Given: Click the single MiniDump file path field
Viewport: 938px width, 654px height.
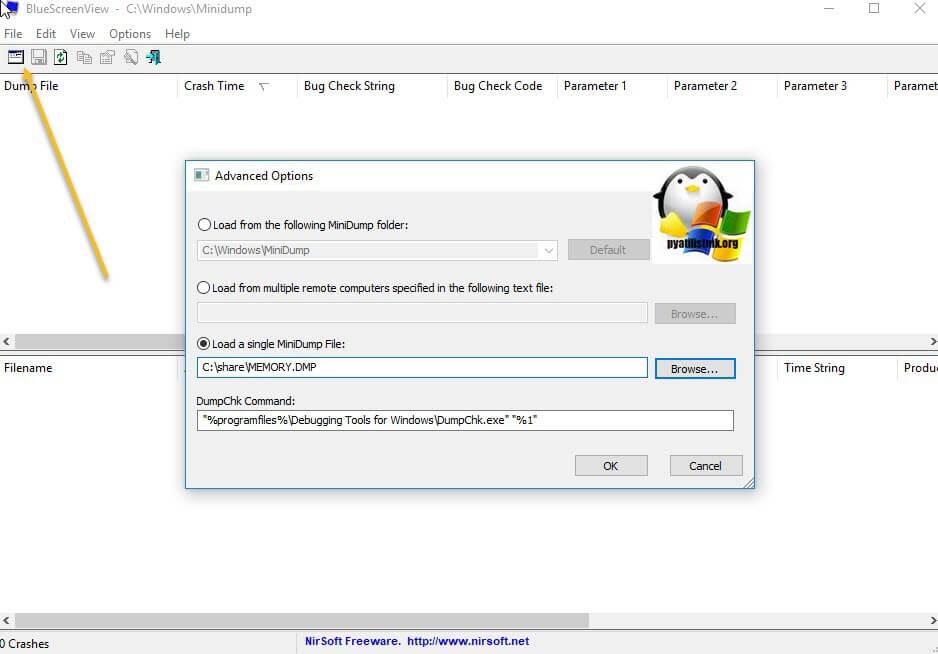Looking at the screenshot, I should point(422,367).
